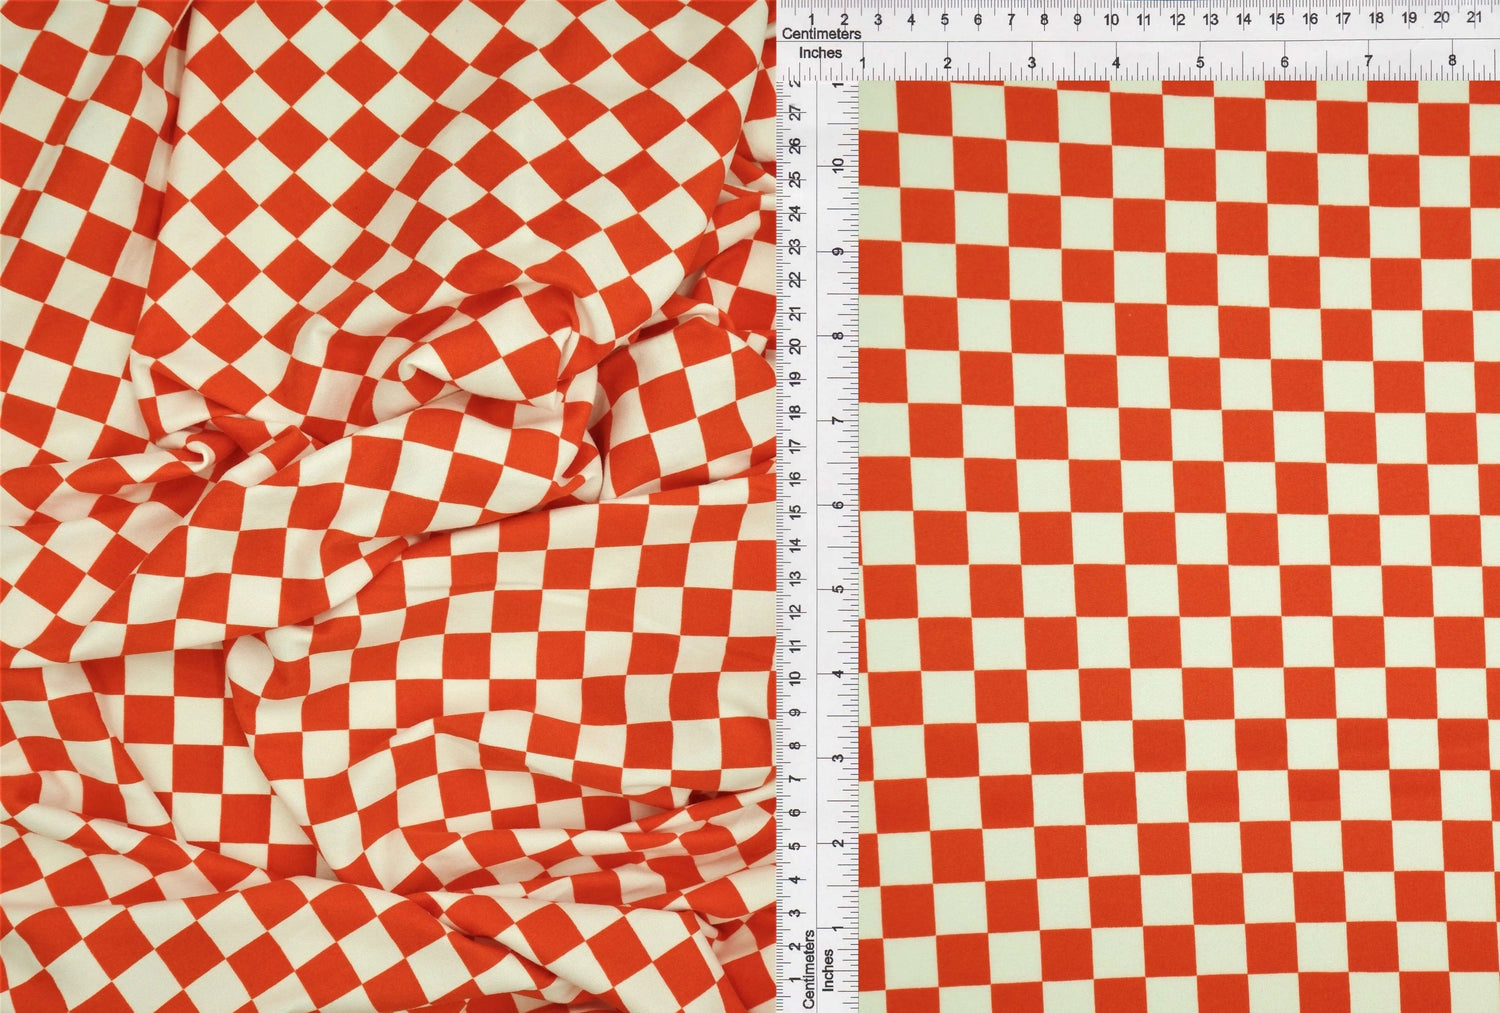Click the 5 cm mark on top ruler
Image resolution: width=1500 pixels, height=1013 pixels.
(944, 19)
